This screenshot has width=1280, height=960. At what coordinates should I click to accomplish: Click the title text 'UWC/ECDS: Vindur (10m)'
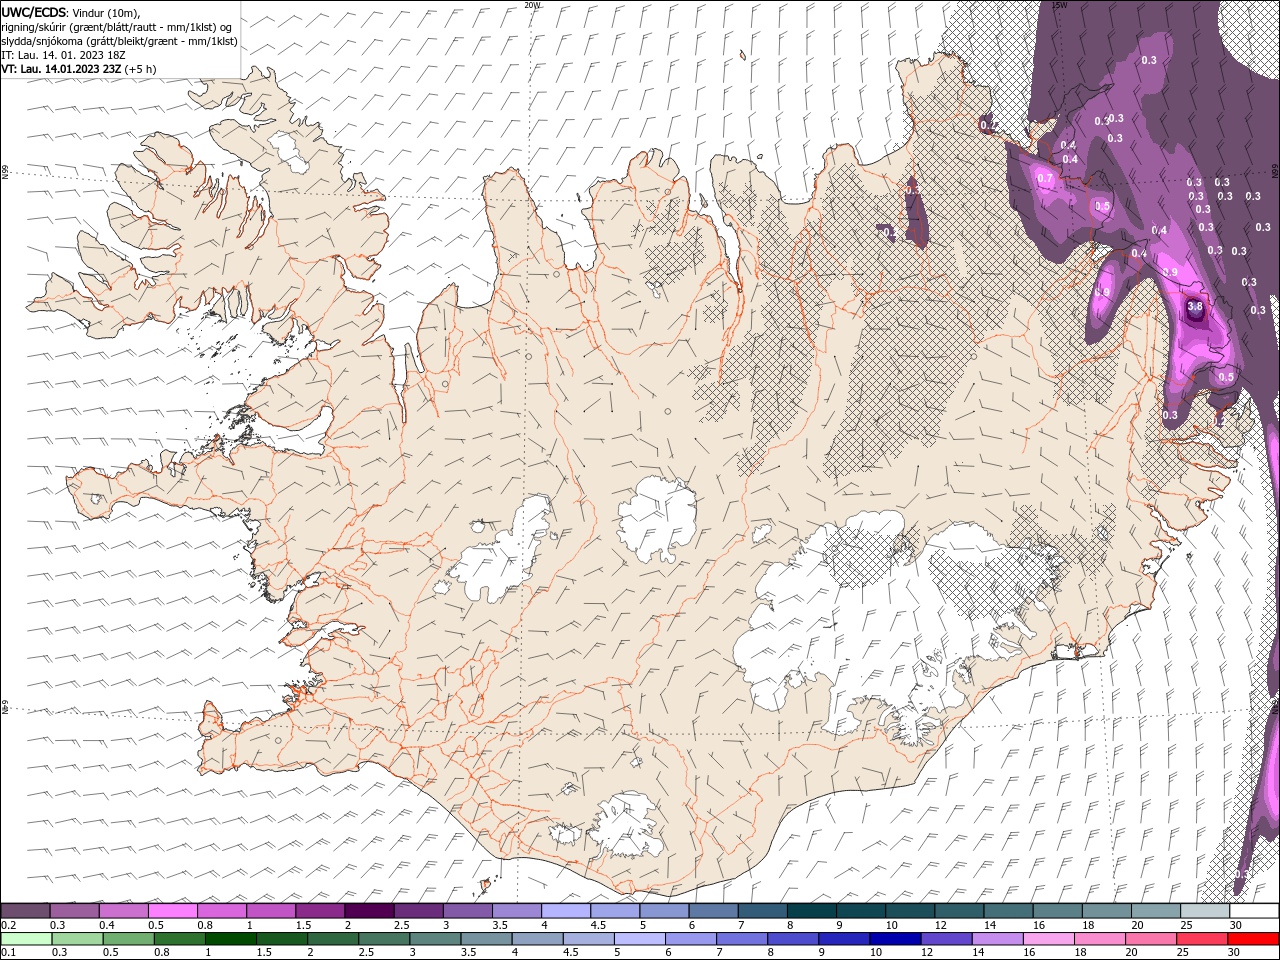[70, 12]
